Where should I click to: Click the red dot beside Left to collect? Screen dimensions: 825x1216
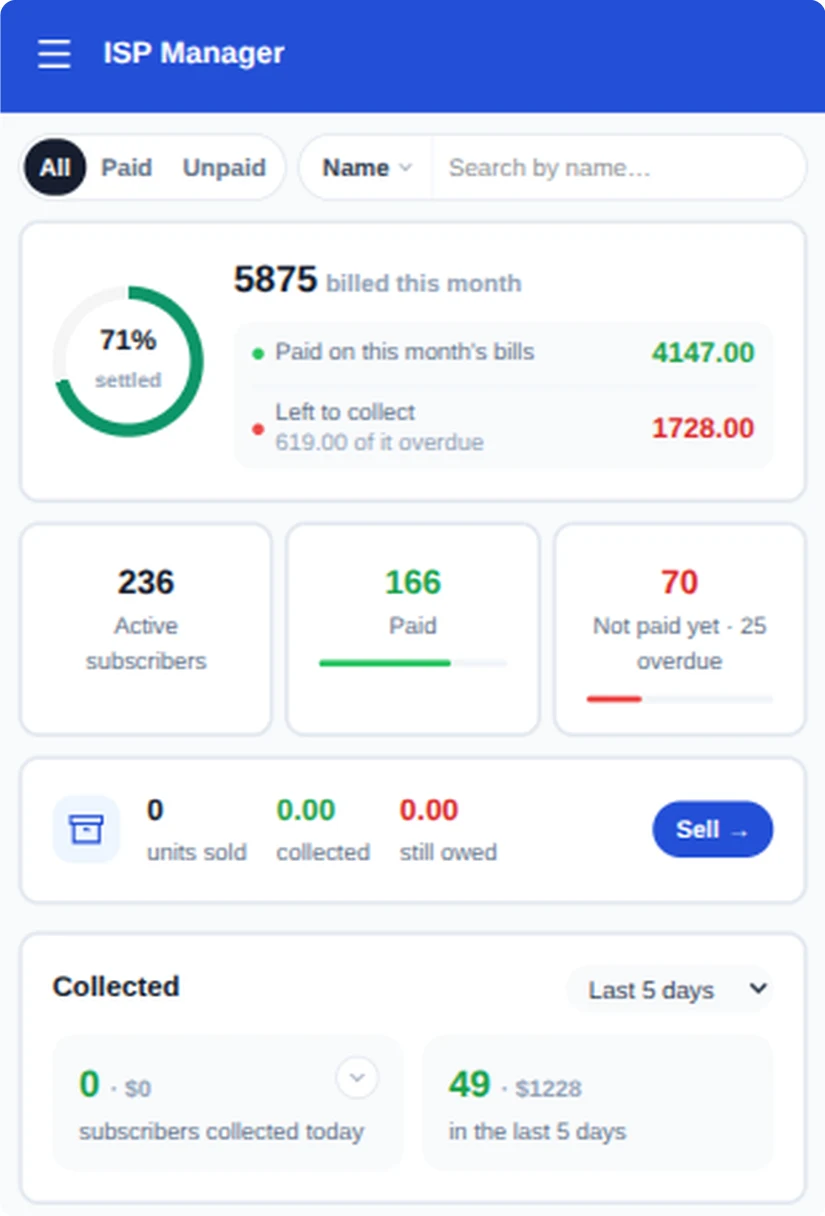tap(258, 429)
